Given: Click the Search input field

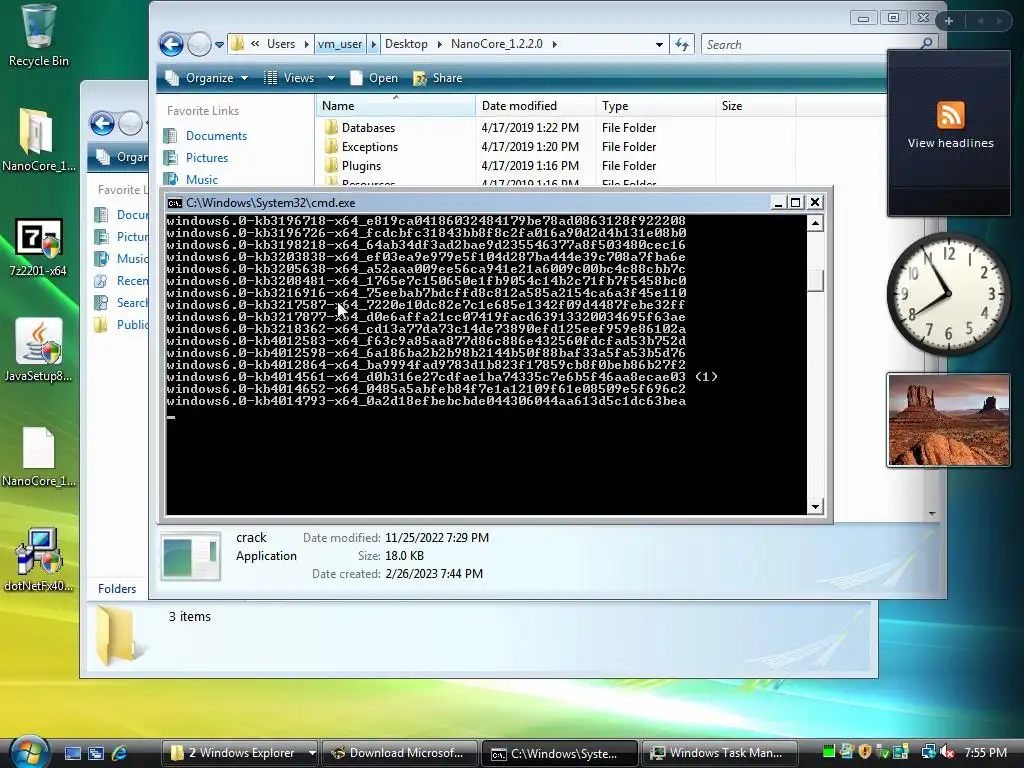Looking at the screenshot, I should tap(810, 44).
